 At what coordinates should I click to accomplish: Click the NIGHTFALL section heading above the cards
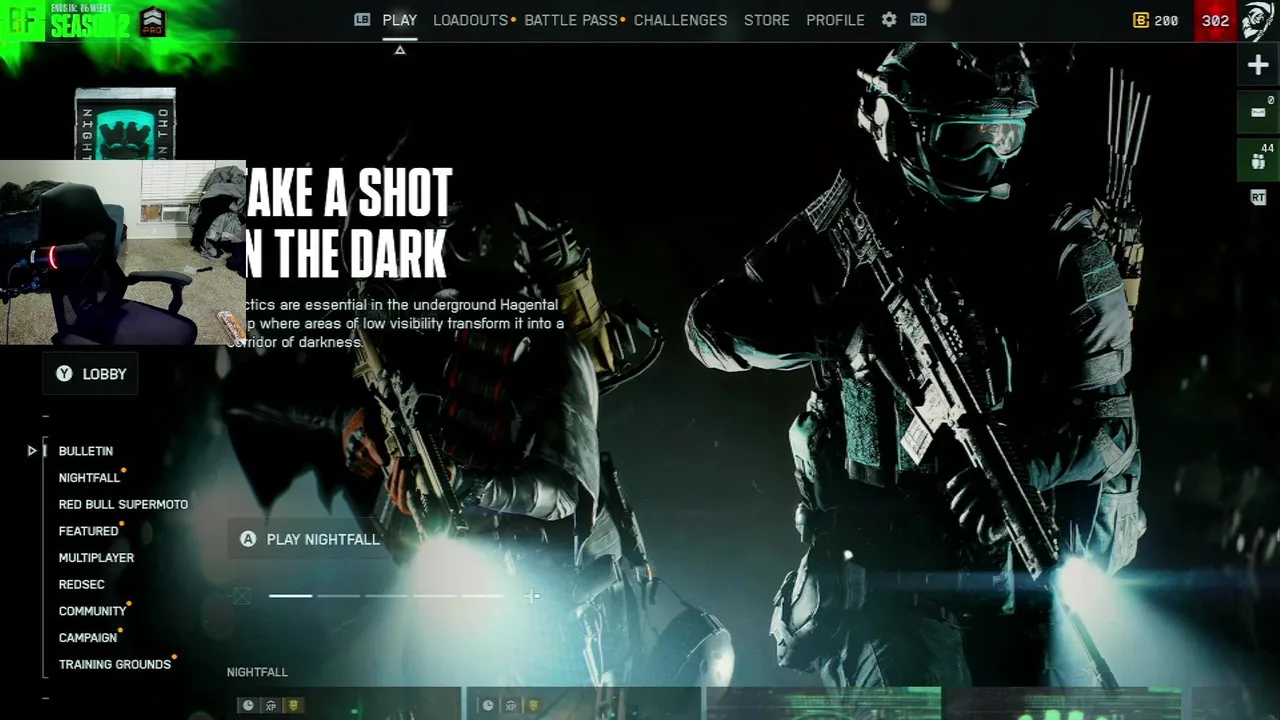coord(257,672)
